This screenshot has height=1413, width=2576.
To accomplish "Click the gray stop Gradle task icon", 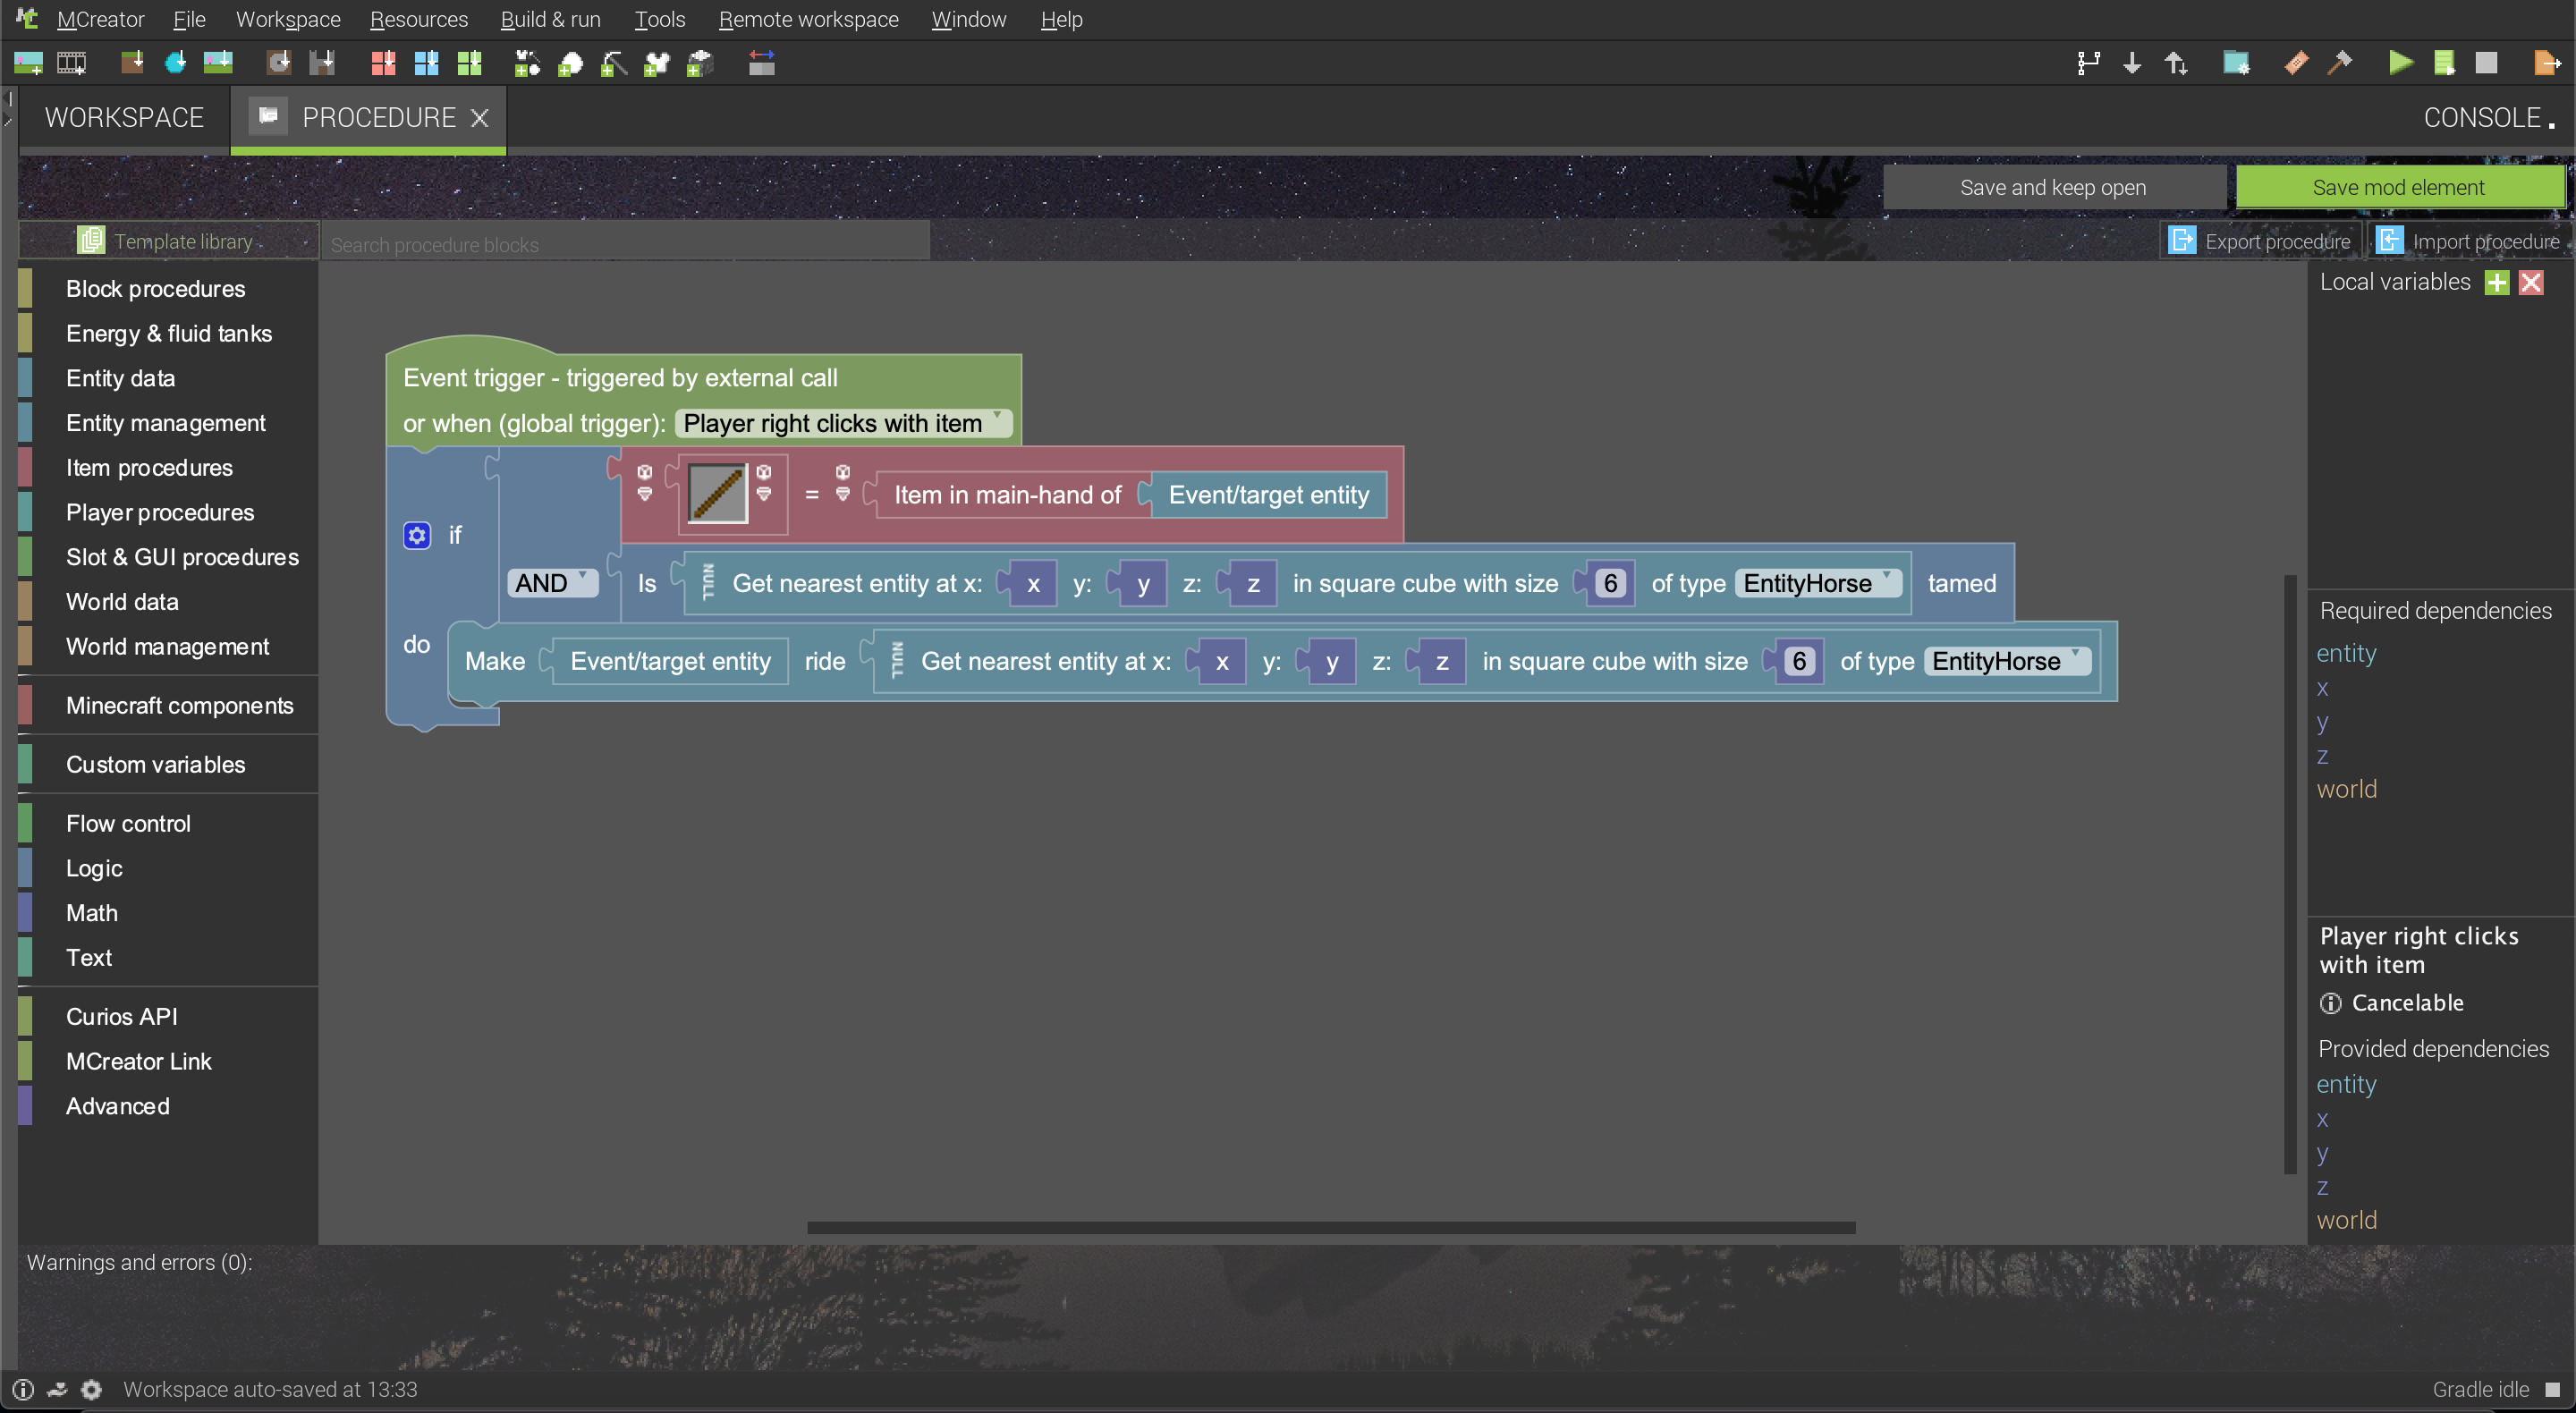I will click(2486, 63).
